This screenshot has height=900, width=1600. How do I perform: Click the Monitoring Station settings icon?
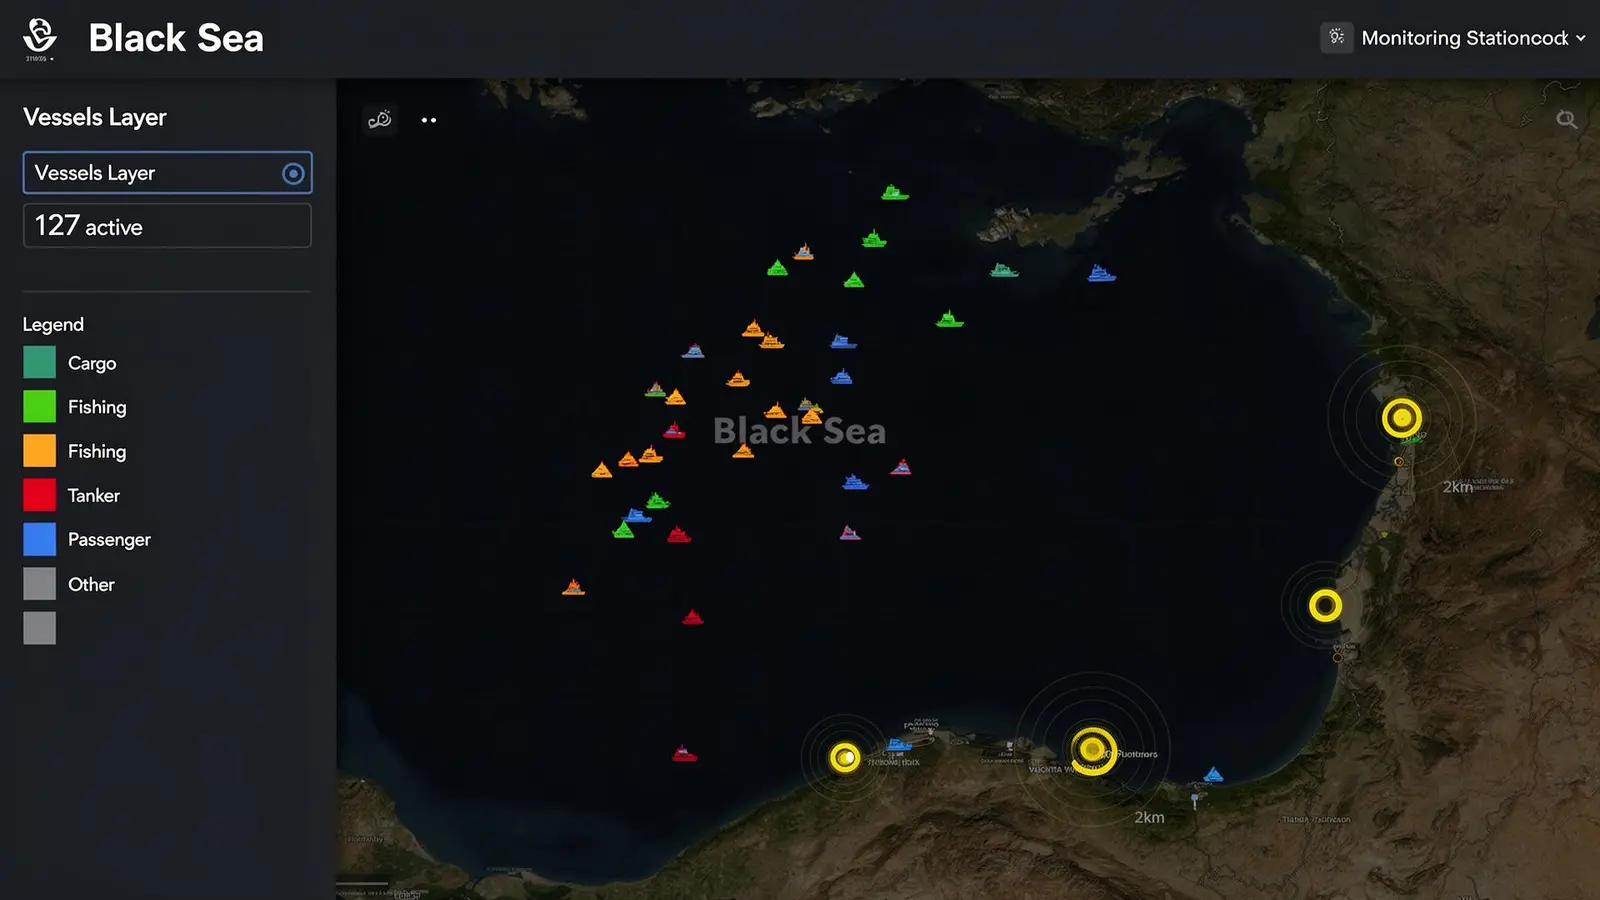pos(1337,37)
